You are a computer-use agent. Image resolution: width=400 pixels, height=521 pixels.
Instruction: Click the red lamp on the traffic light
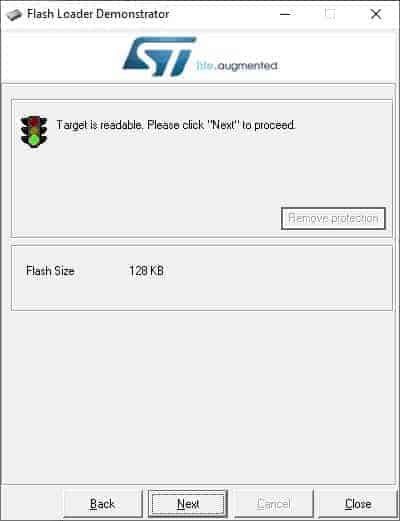click(34, 122)
